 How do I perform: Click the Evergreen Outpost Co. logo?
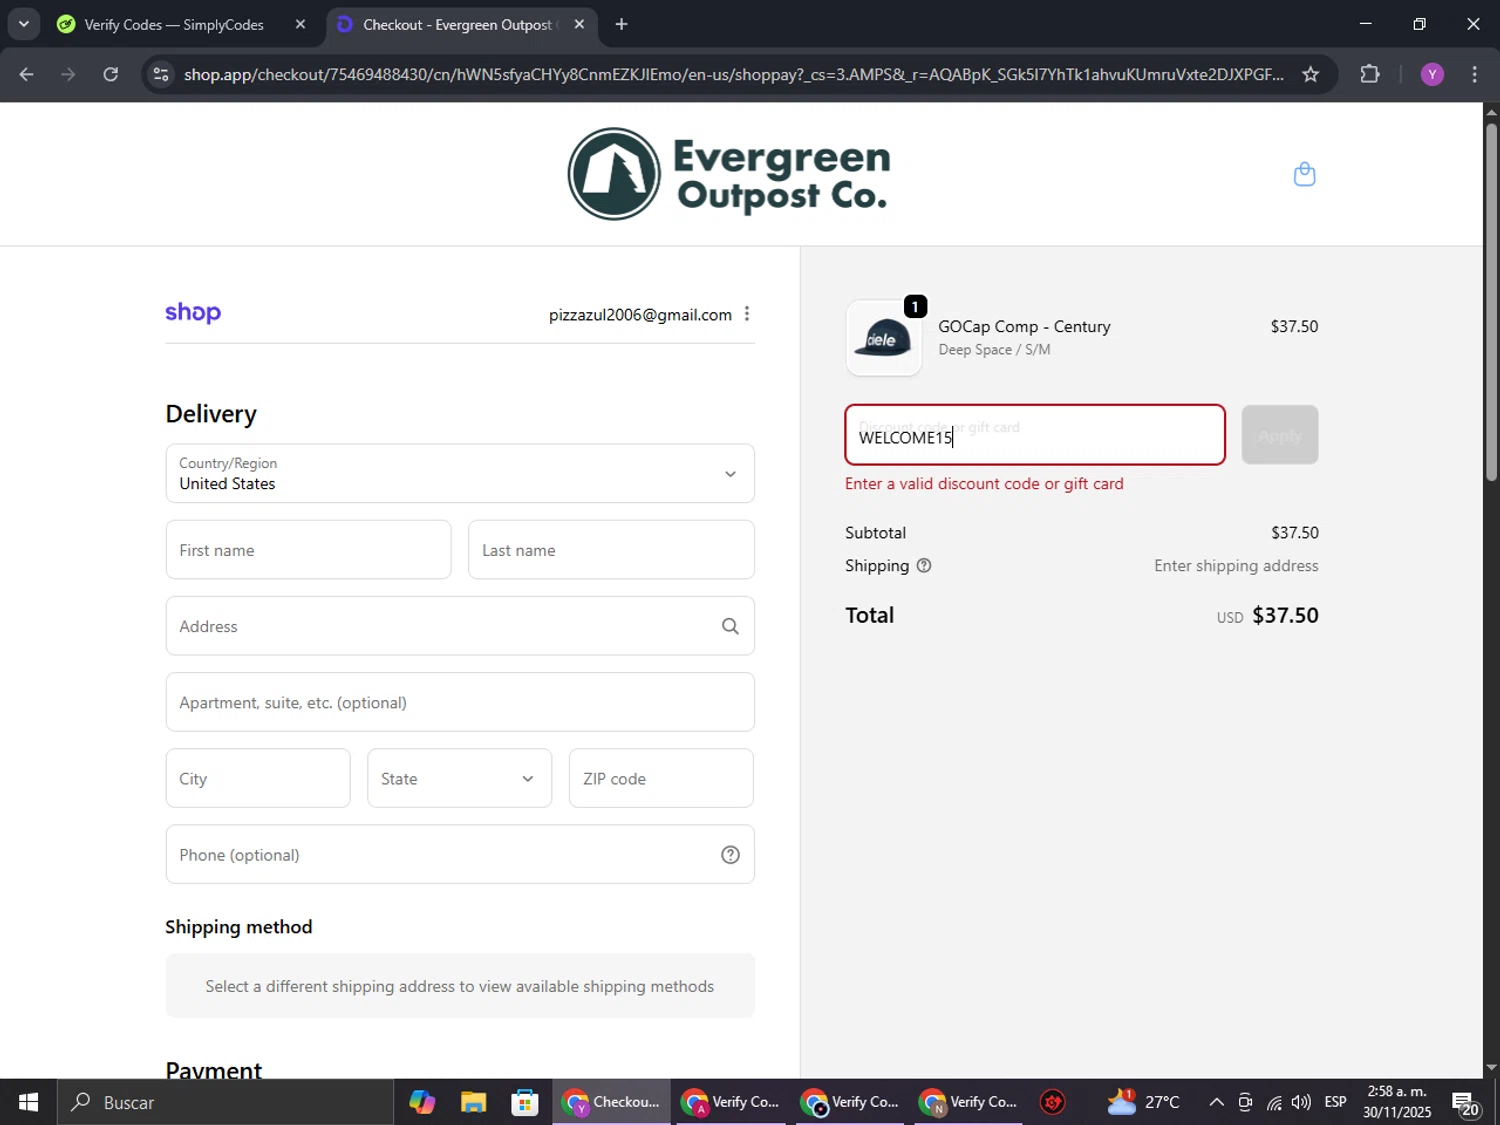(x=729, y=174)
